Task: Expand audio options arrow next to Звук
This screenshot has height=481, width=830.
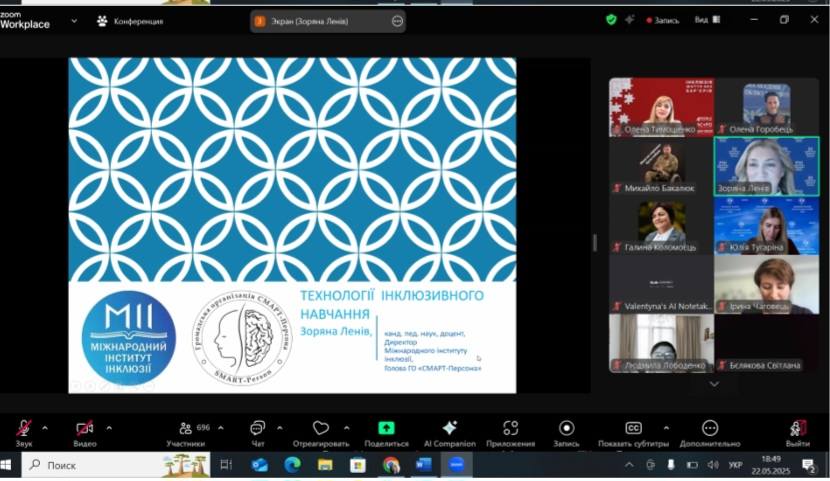Action: (x=45, y=427)
